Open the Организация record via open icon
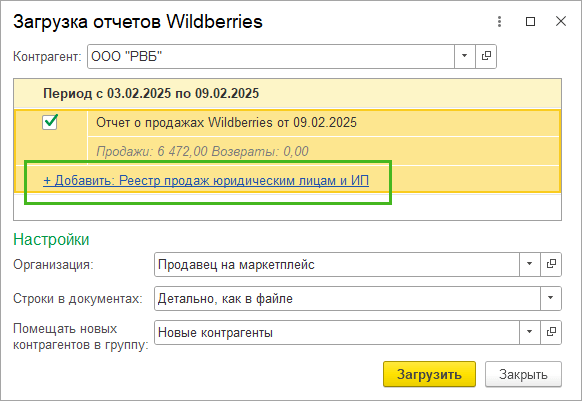The height and width of the screenshot is (401, 582). pyautogui.click(x=551, y=264)
